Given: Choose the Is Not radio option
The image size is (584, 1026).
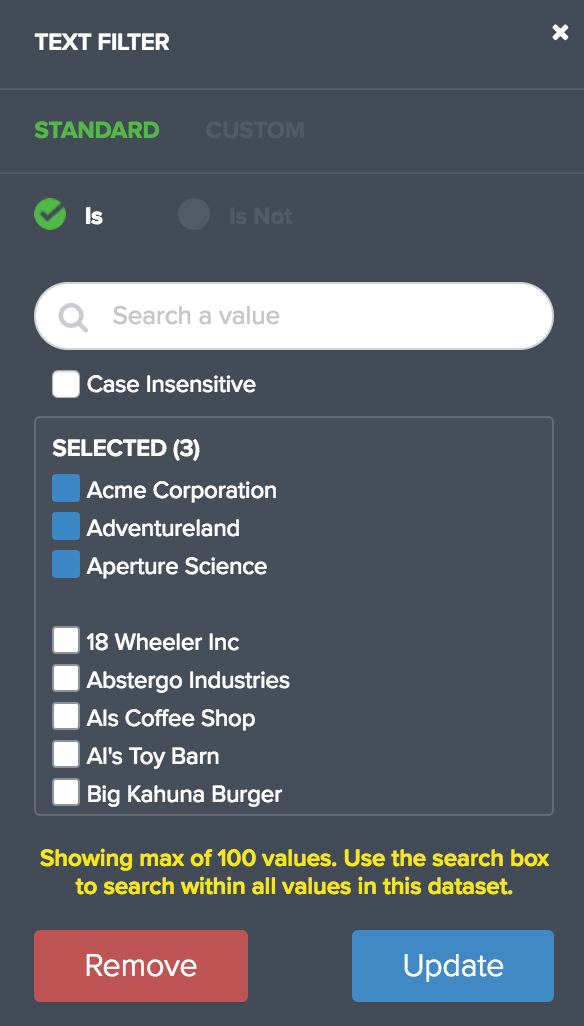Looking at the screenshot, I should pyautogui.click(x=194, y=214).
